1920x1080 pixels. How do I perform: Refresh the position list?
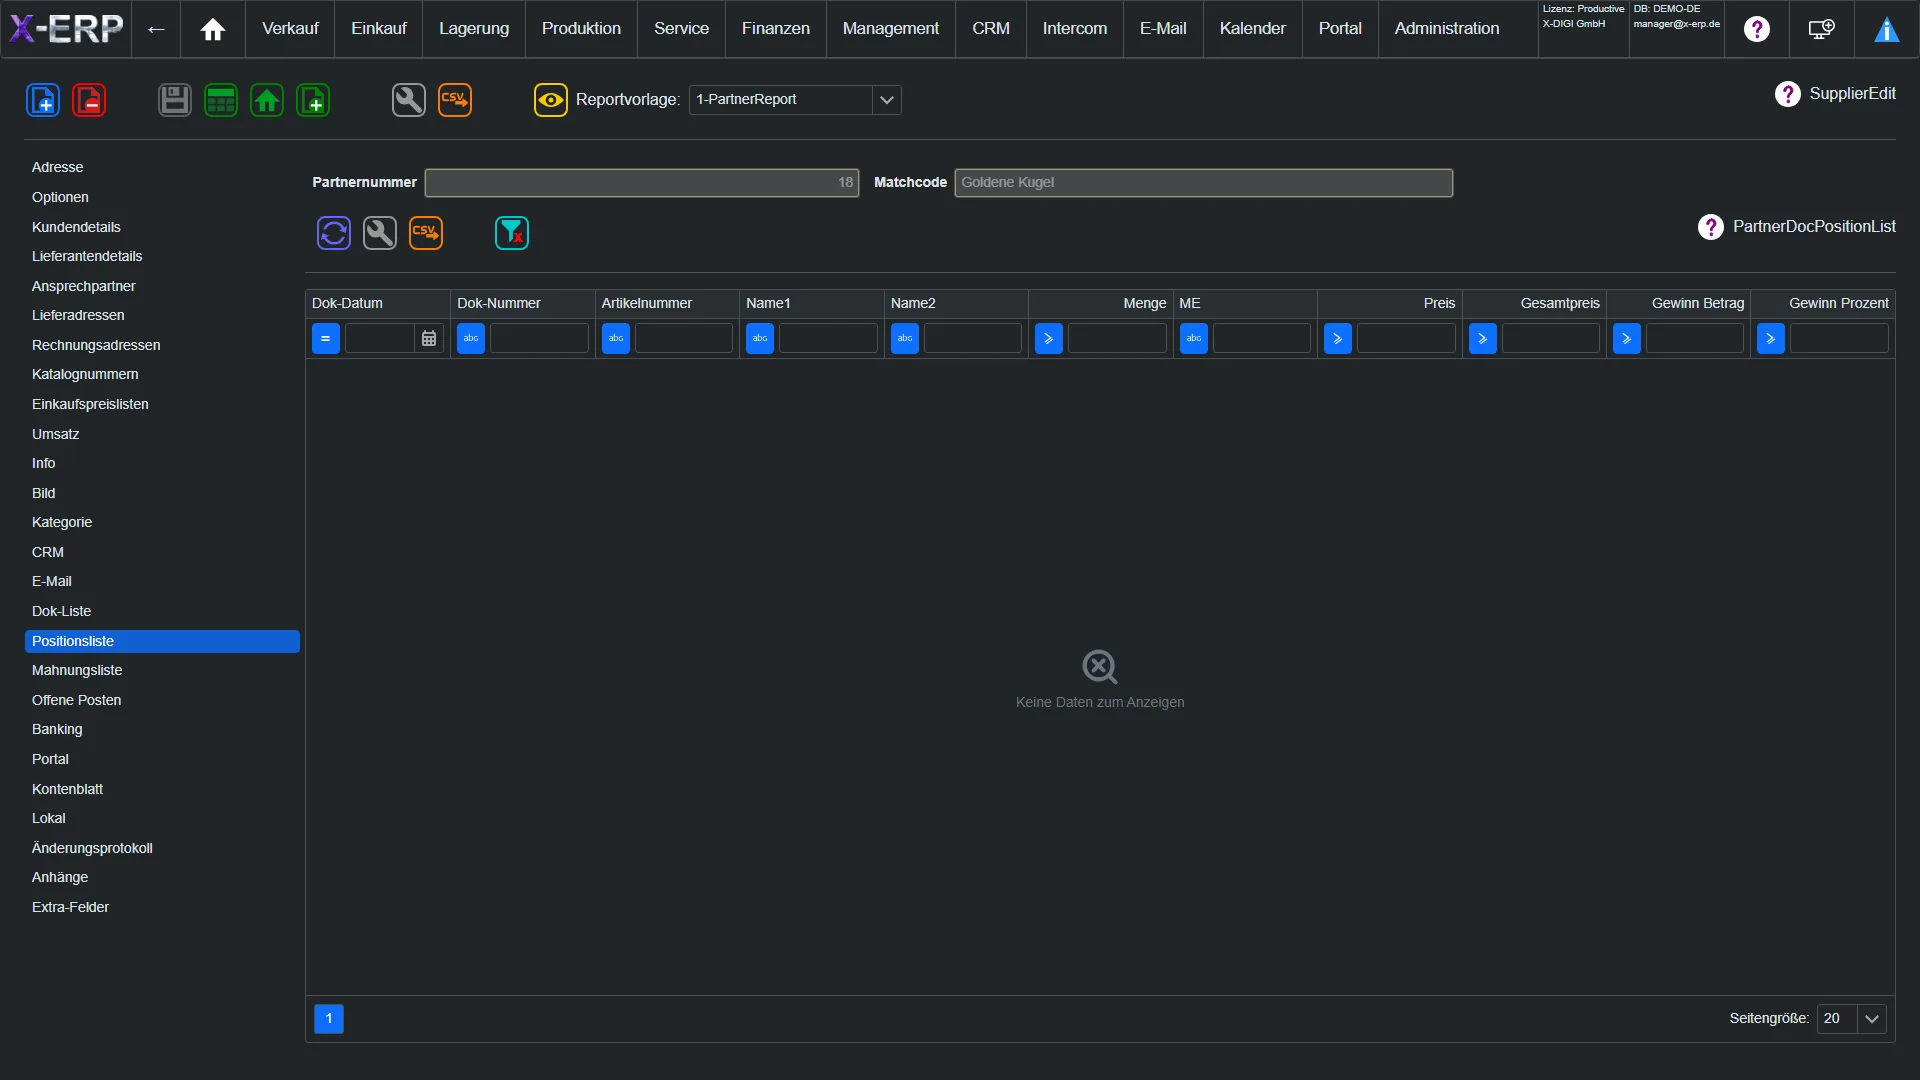click(334, 233)
